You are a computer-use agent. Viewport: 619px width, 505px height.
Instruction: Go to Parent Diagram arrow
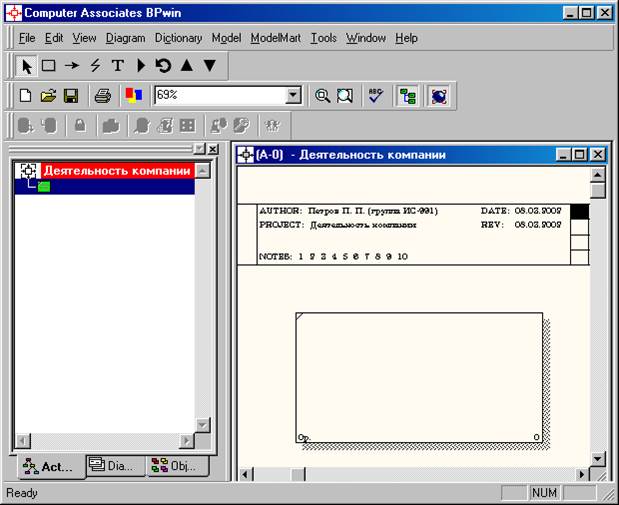tap(187, 65)
